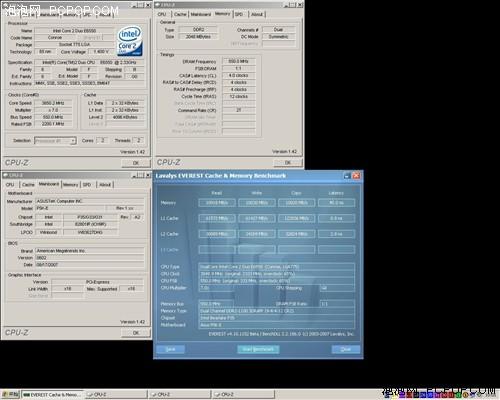
Task: Switch to Cache tab in Memory CPU-Z window
Action: (x=180, y=14)
